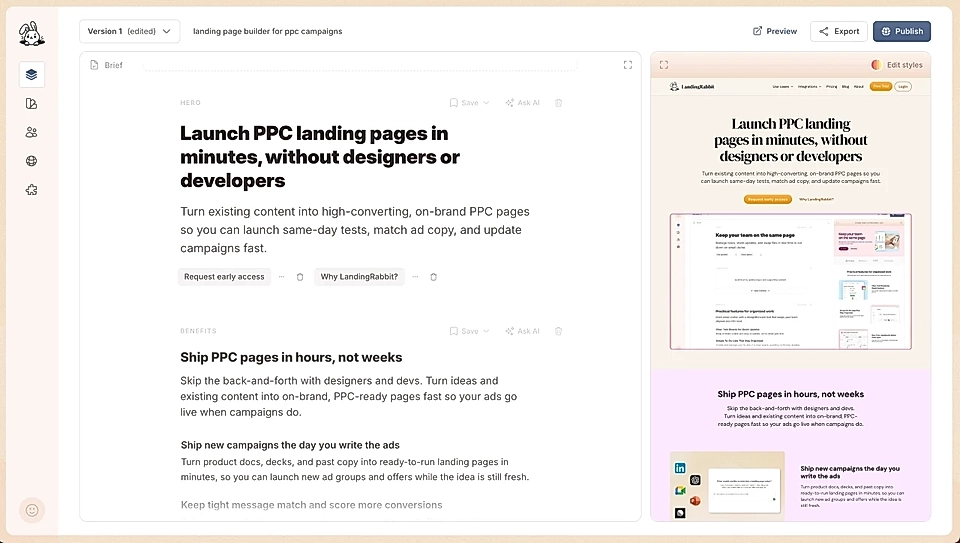Image resolution: width=960 pixels, height=543 pixels.
Task: Click the integrations image in preview
Action: 727,487
